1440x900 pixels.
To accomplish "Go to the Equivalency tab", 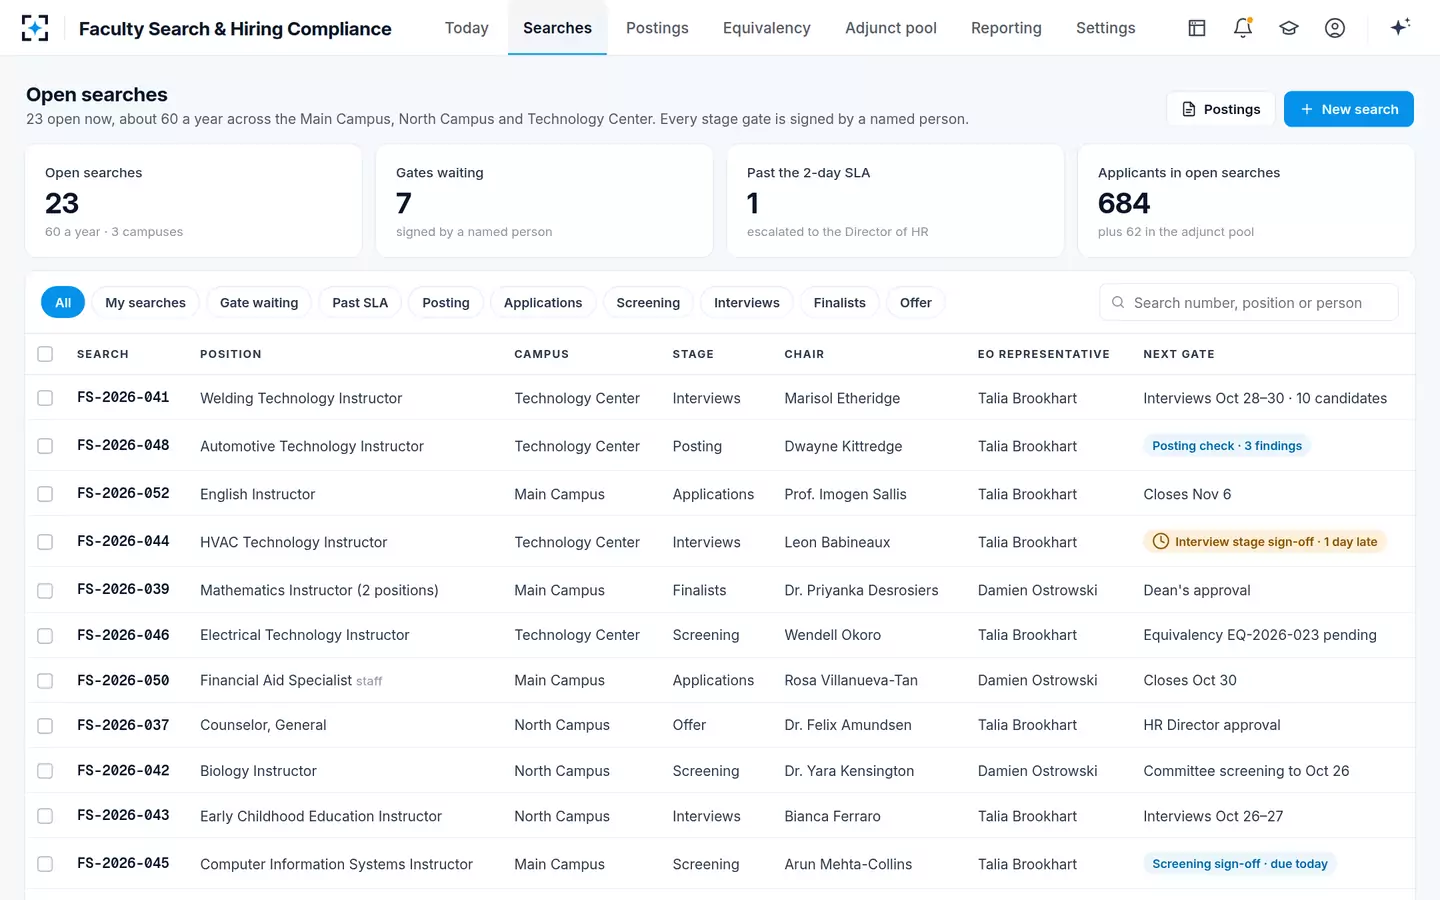I will pos(767,28).
